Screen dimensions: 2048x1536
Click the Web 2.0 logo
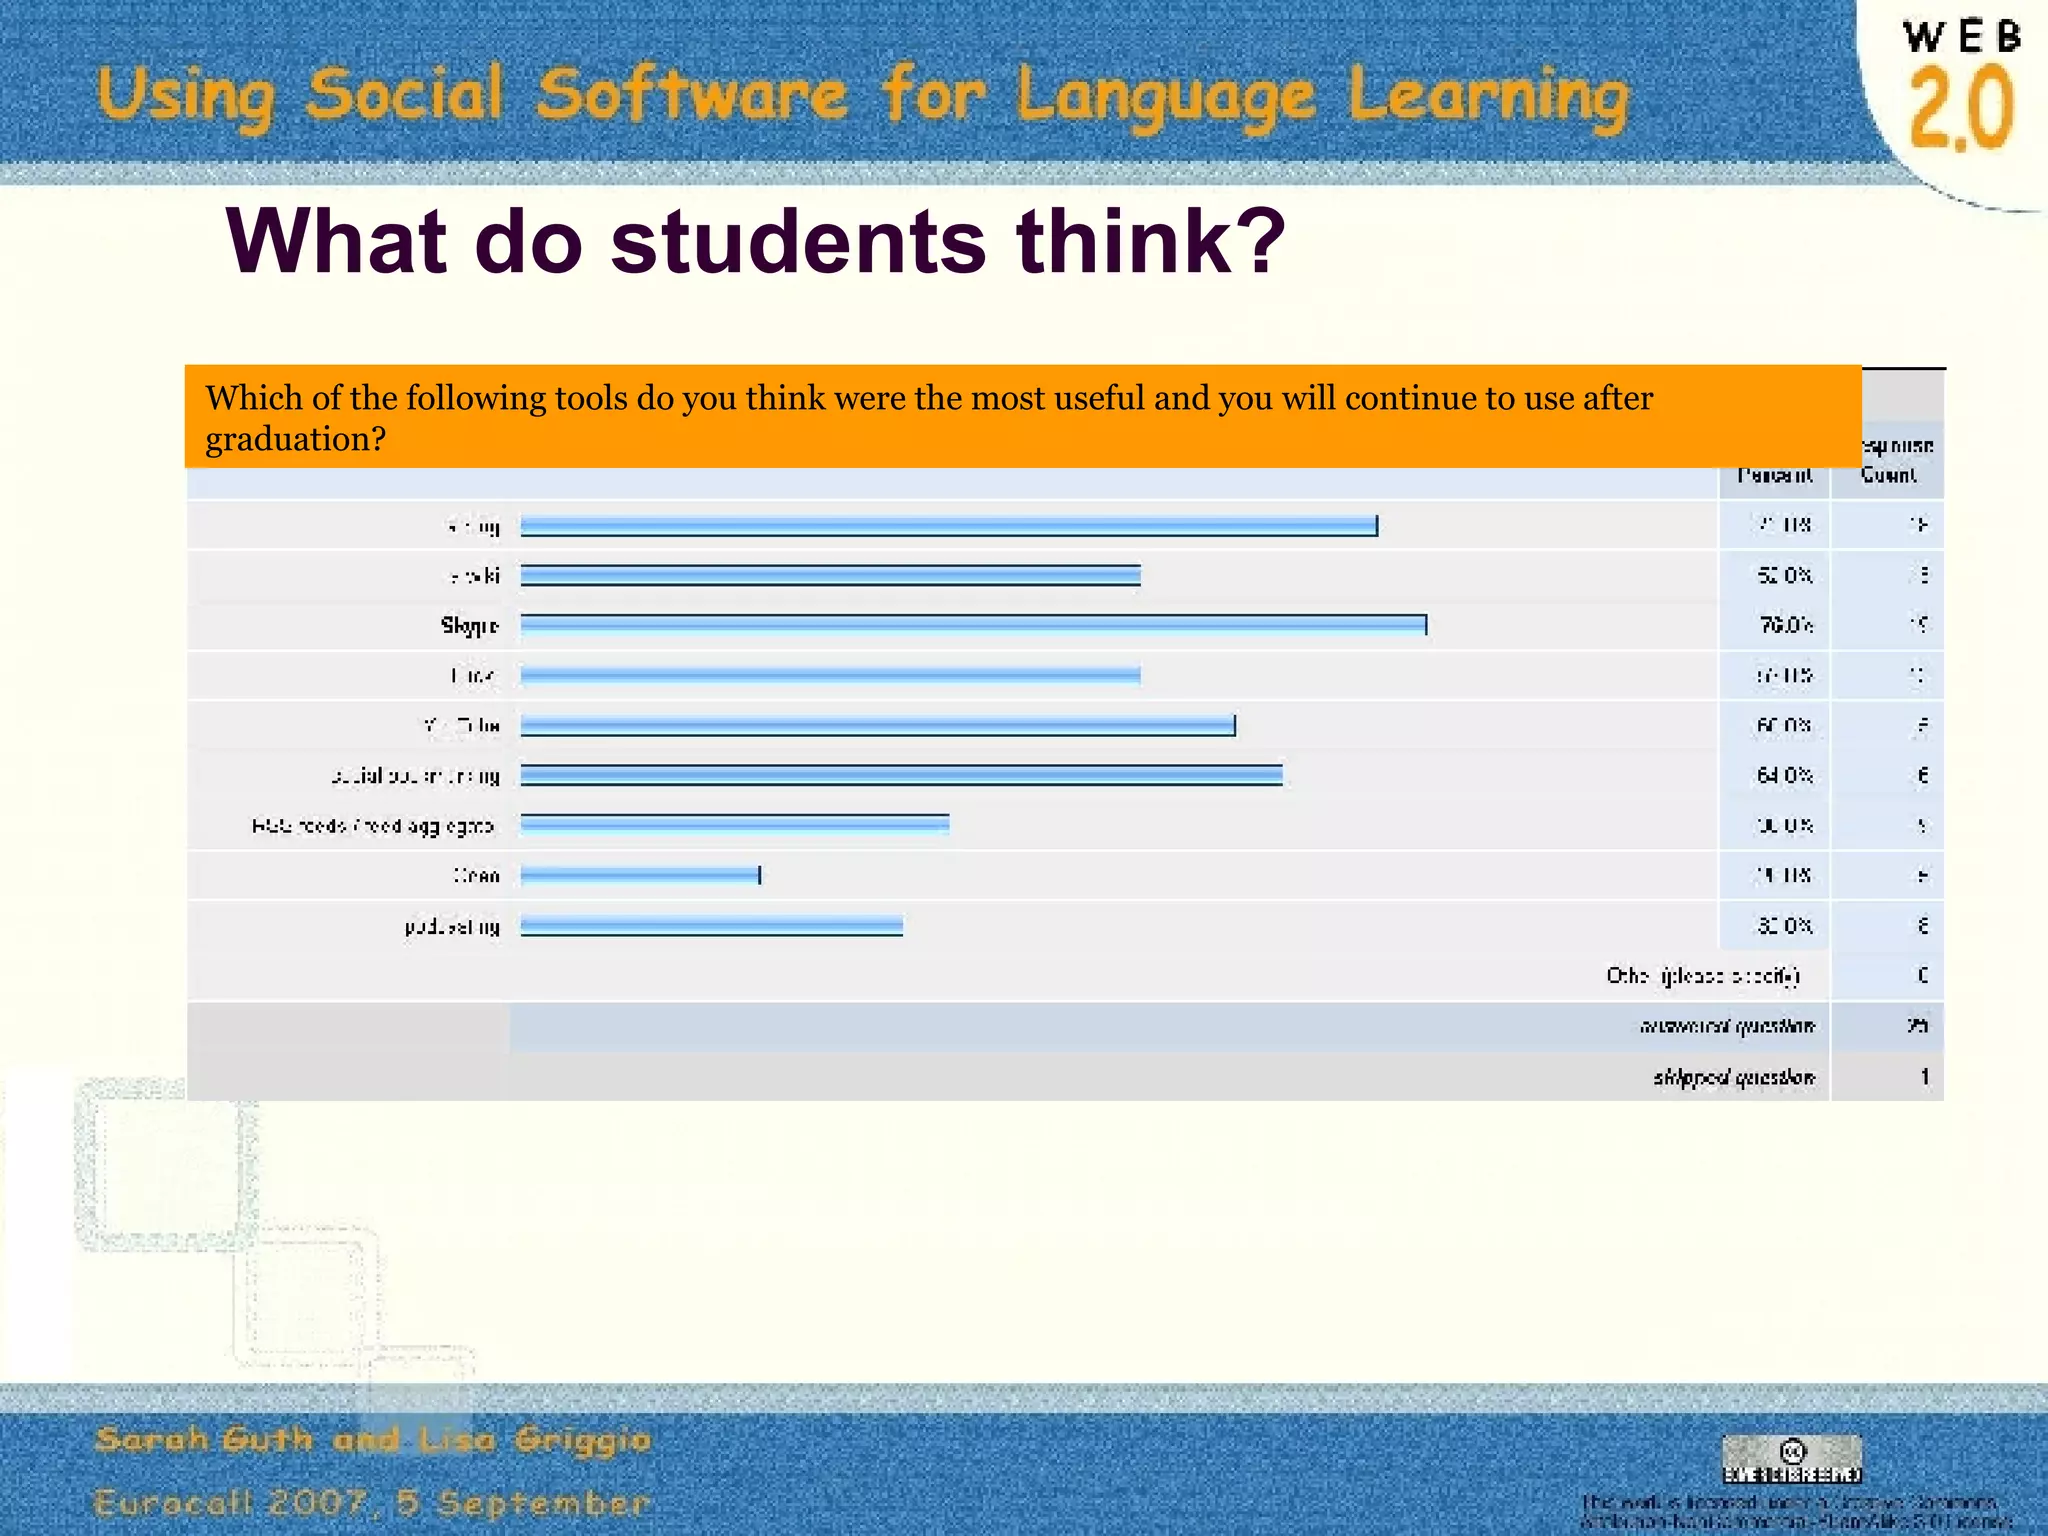pyautogui.click(x=1961, y=90)
